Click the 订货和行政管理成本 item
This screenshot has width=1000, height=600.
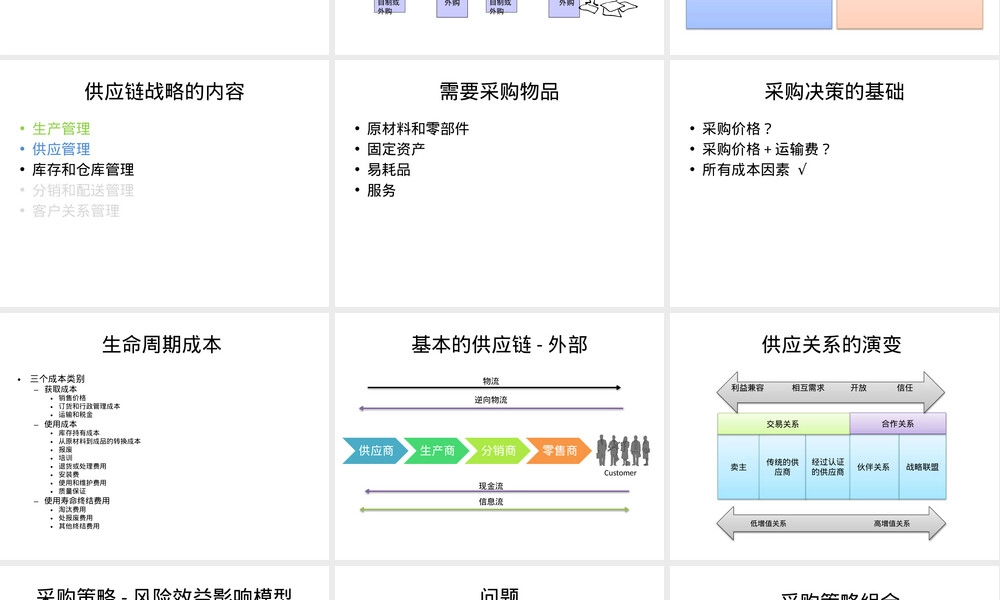(x=89, y=406)
